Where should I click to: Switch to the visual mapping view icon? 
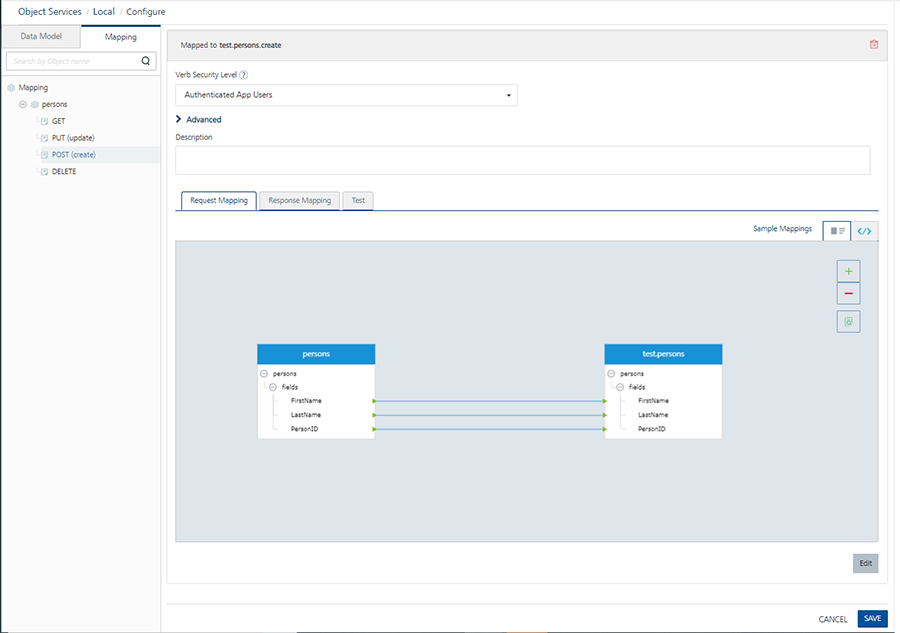tap(837, 231)
